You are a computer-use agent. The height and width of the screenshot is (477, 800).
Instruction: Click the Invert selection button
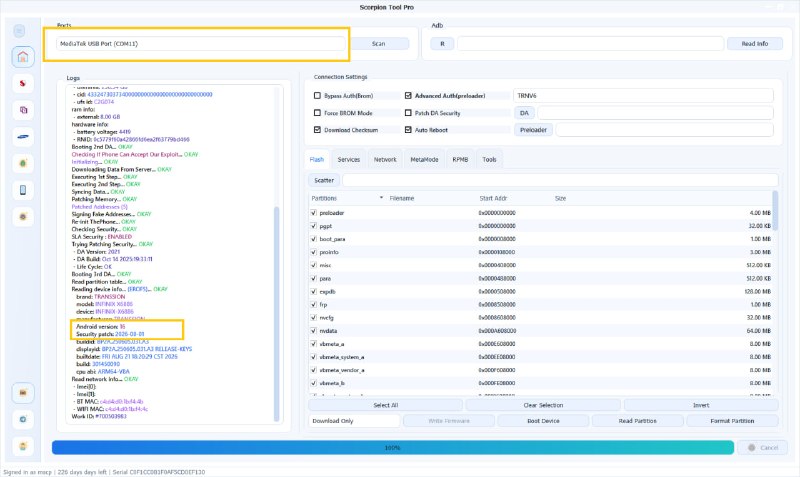701,405
